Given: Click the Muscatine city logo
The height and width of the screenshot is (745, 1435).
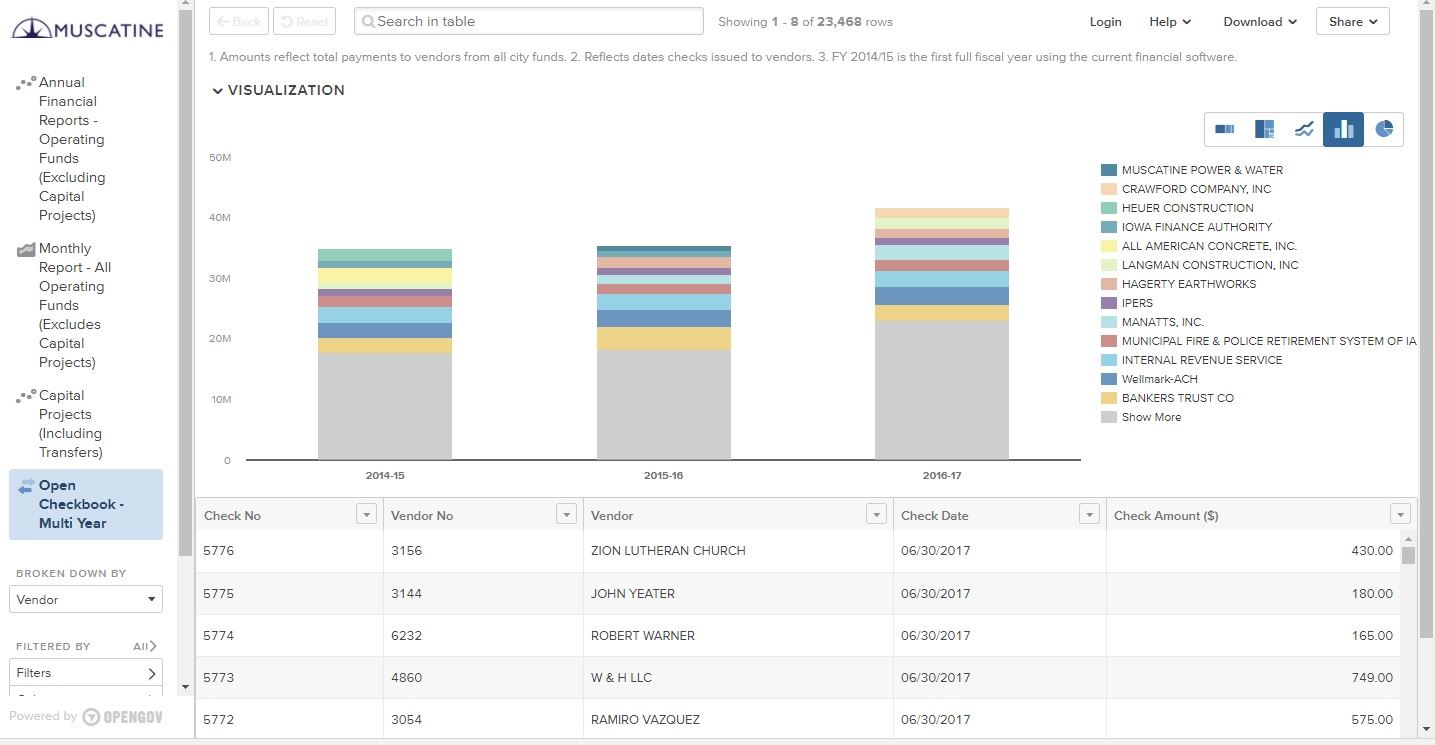Looking at the screenshot, I should point(87,29).
